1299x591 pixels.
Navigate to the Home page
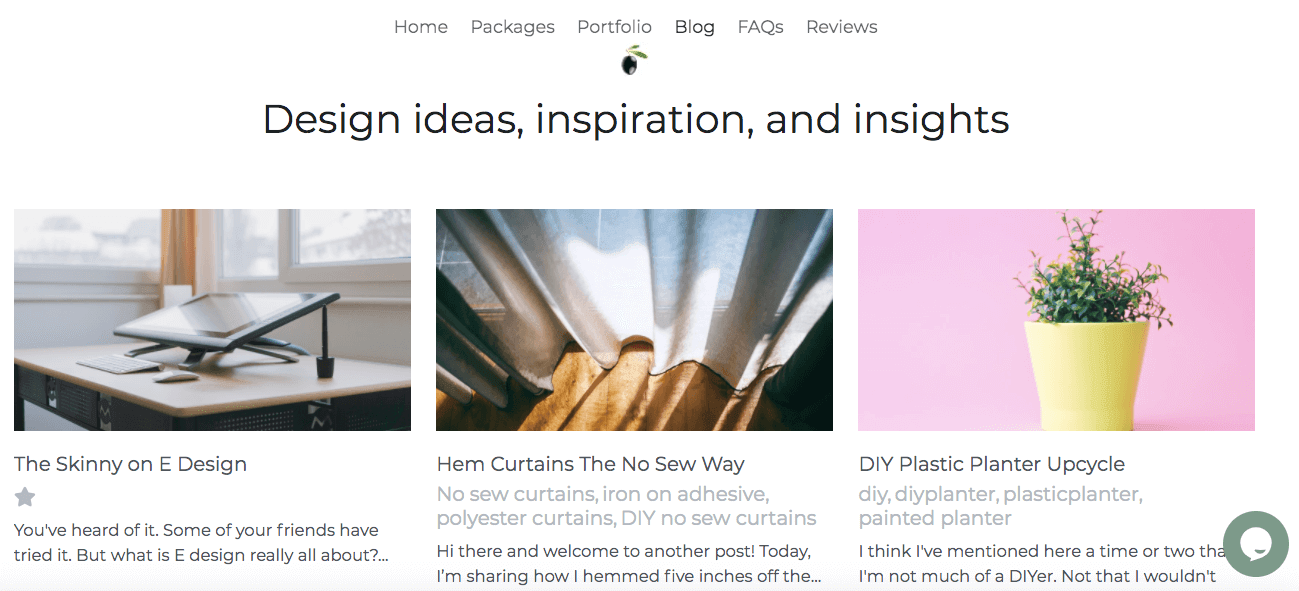[x=420, y=27]
